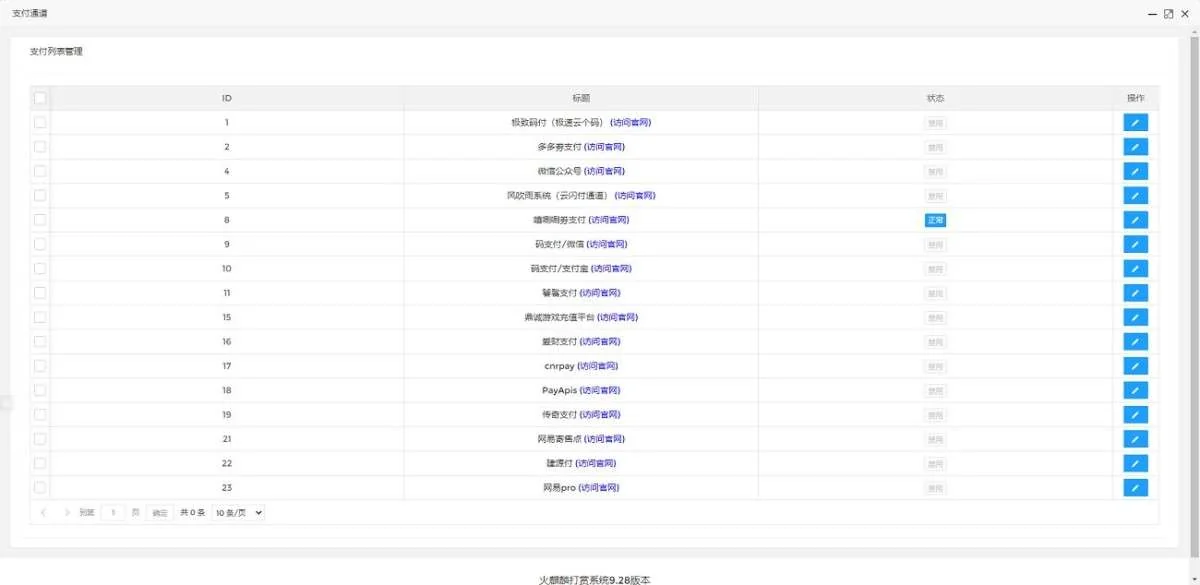Select the checkbox for row ID 17
1200x585 pixels.
pyautogui.click(x=40, y=366)
